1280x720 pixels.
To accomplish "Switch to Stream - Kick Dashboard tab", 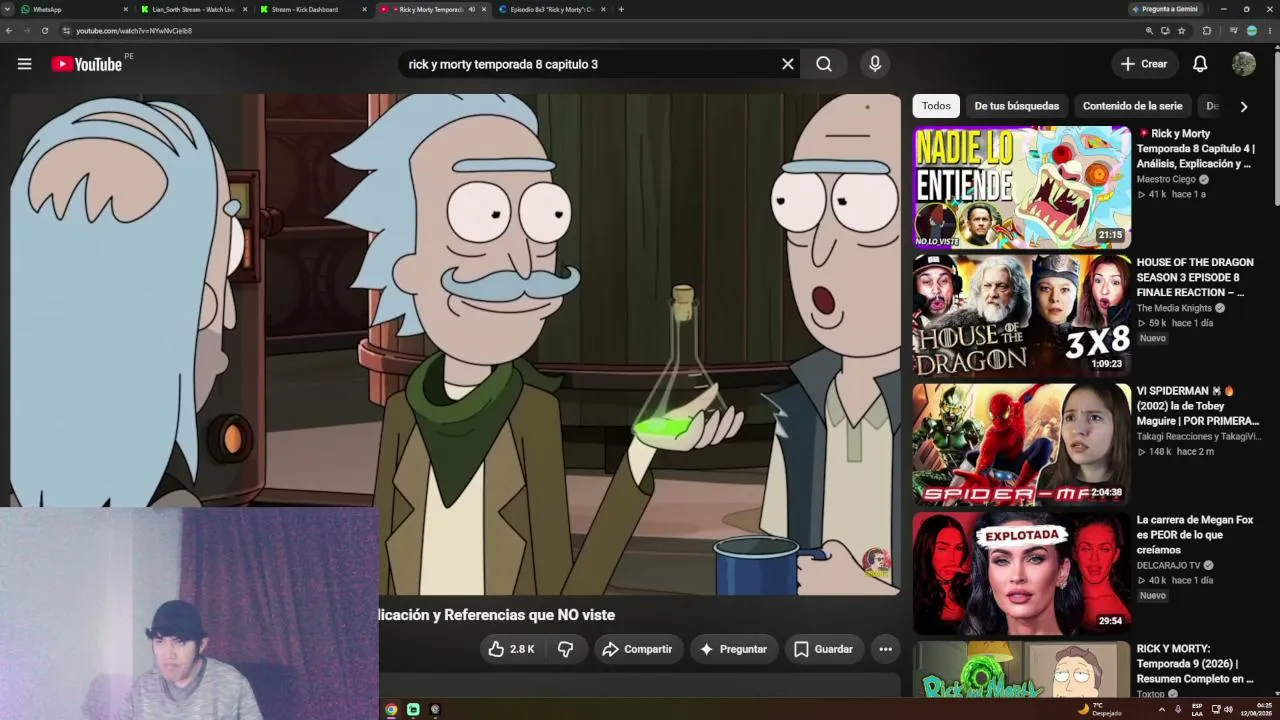I will tap(312, 9).
